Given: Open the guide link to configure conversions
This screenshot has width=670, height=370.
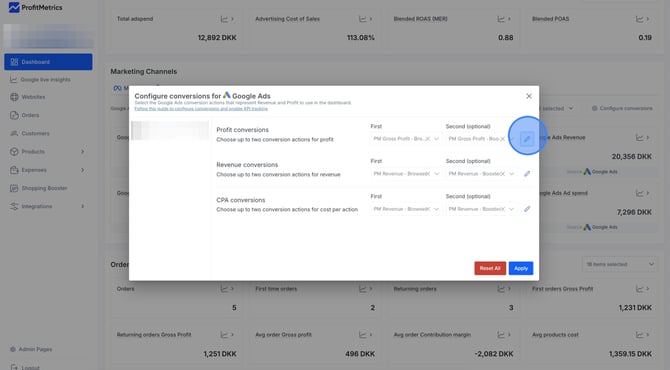Looking at the screenshot, I should pos(201,109).
